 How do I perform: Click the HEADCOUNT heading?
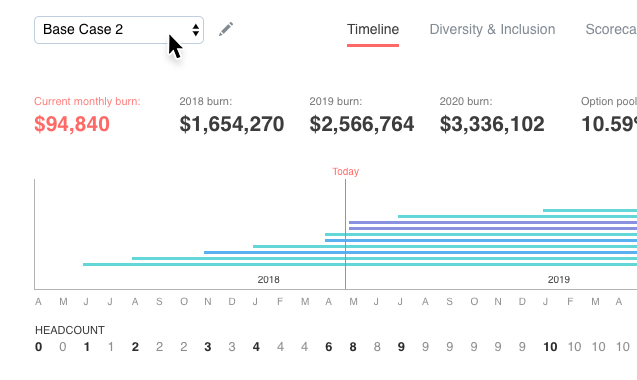[70, 330]
